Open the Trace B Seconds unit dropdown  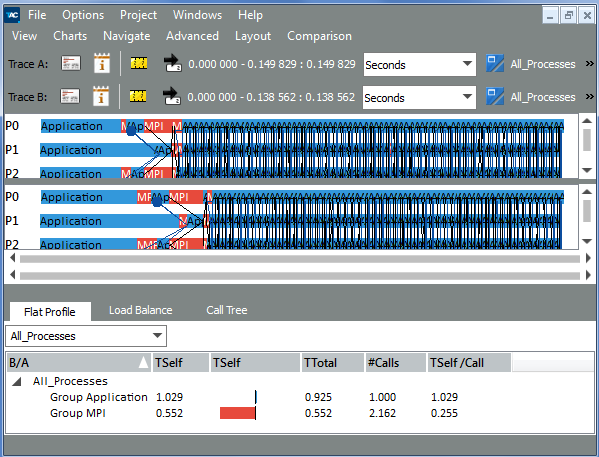click(419, 97)
